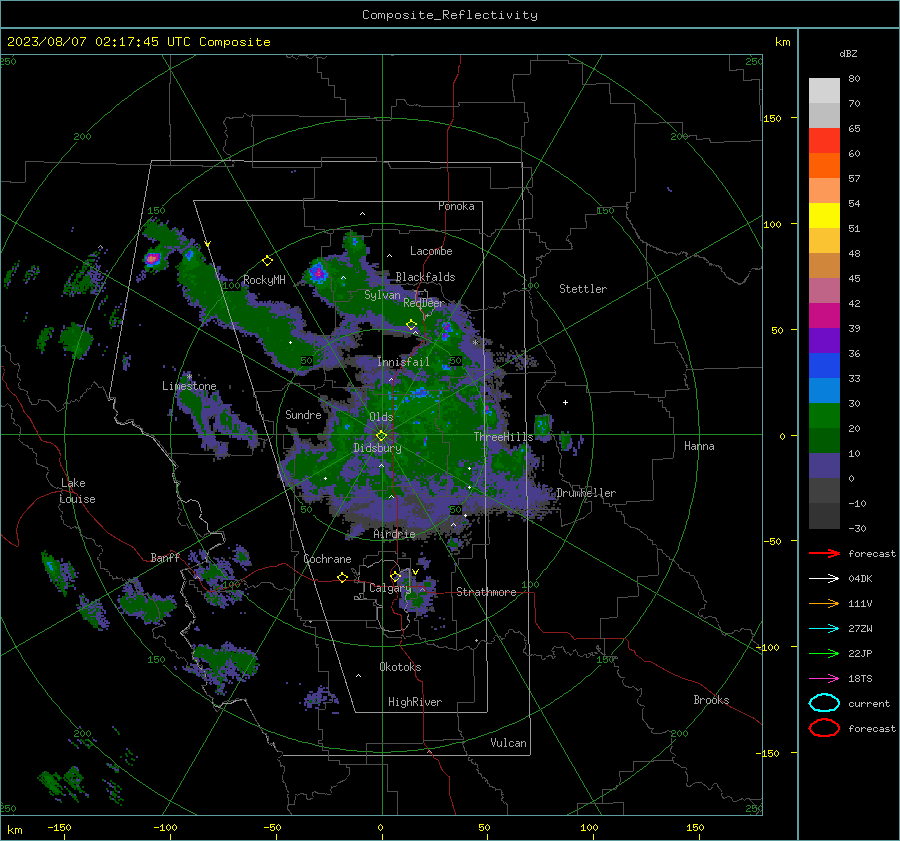Click the Vulcan town label
Screen dimensions: 900x841
[508, 743]
